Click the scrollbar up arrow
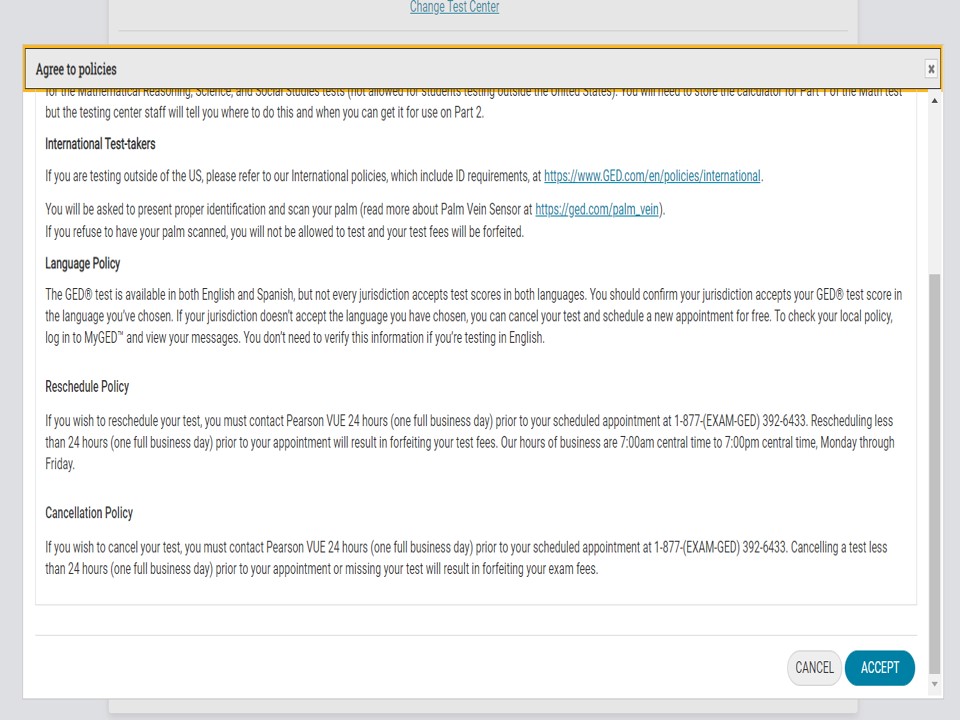 pos(935,101)
